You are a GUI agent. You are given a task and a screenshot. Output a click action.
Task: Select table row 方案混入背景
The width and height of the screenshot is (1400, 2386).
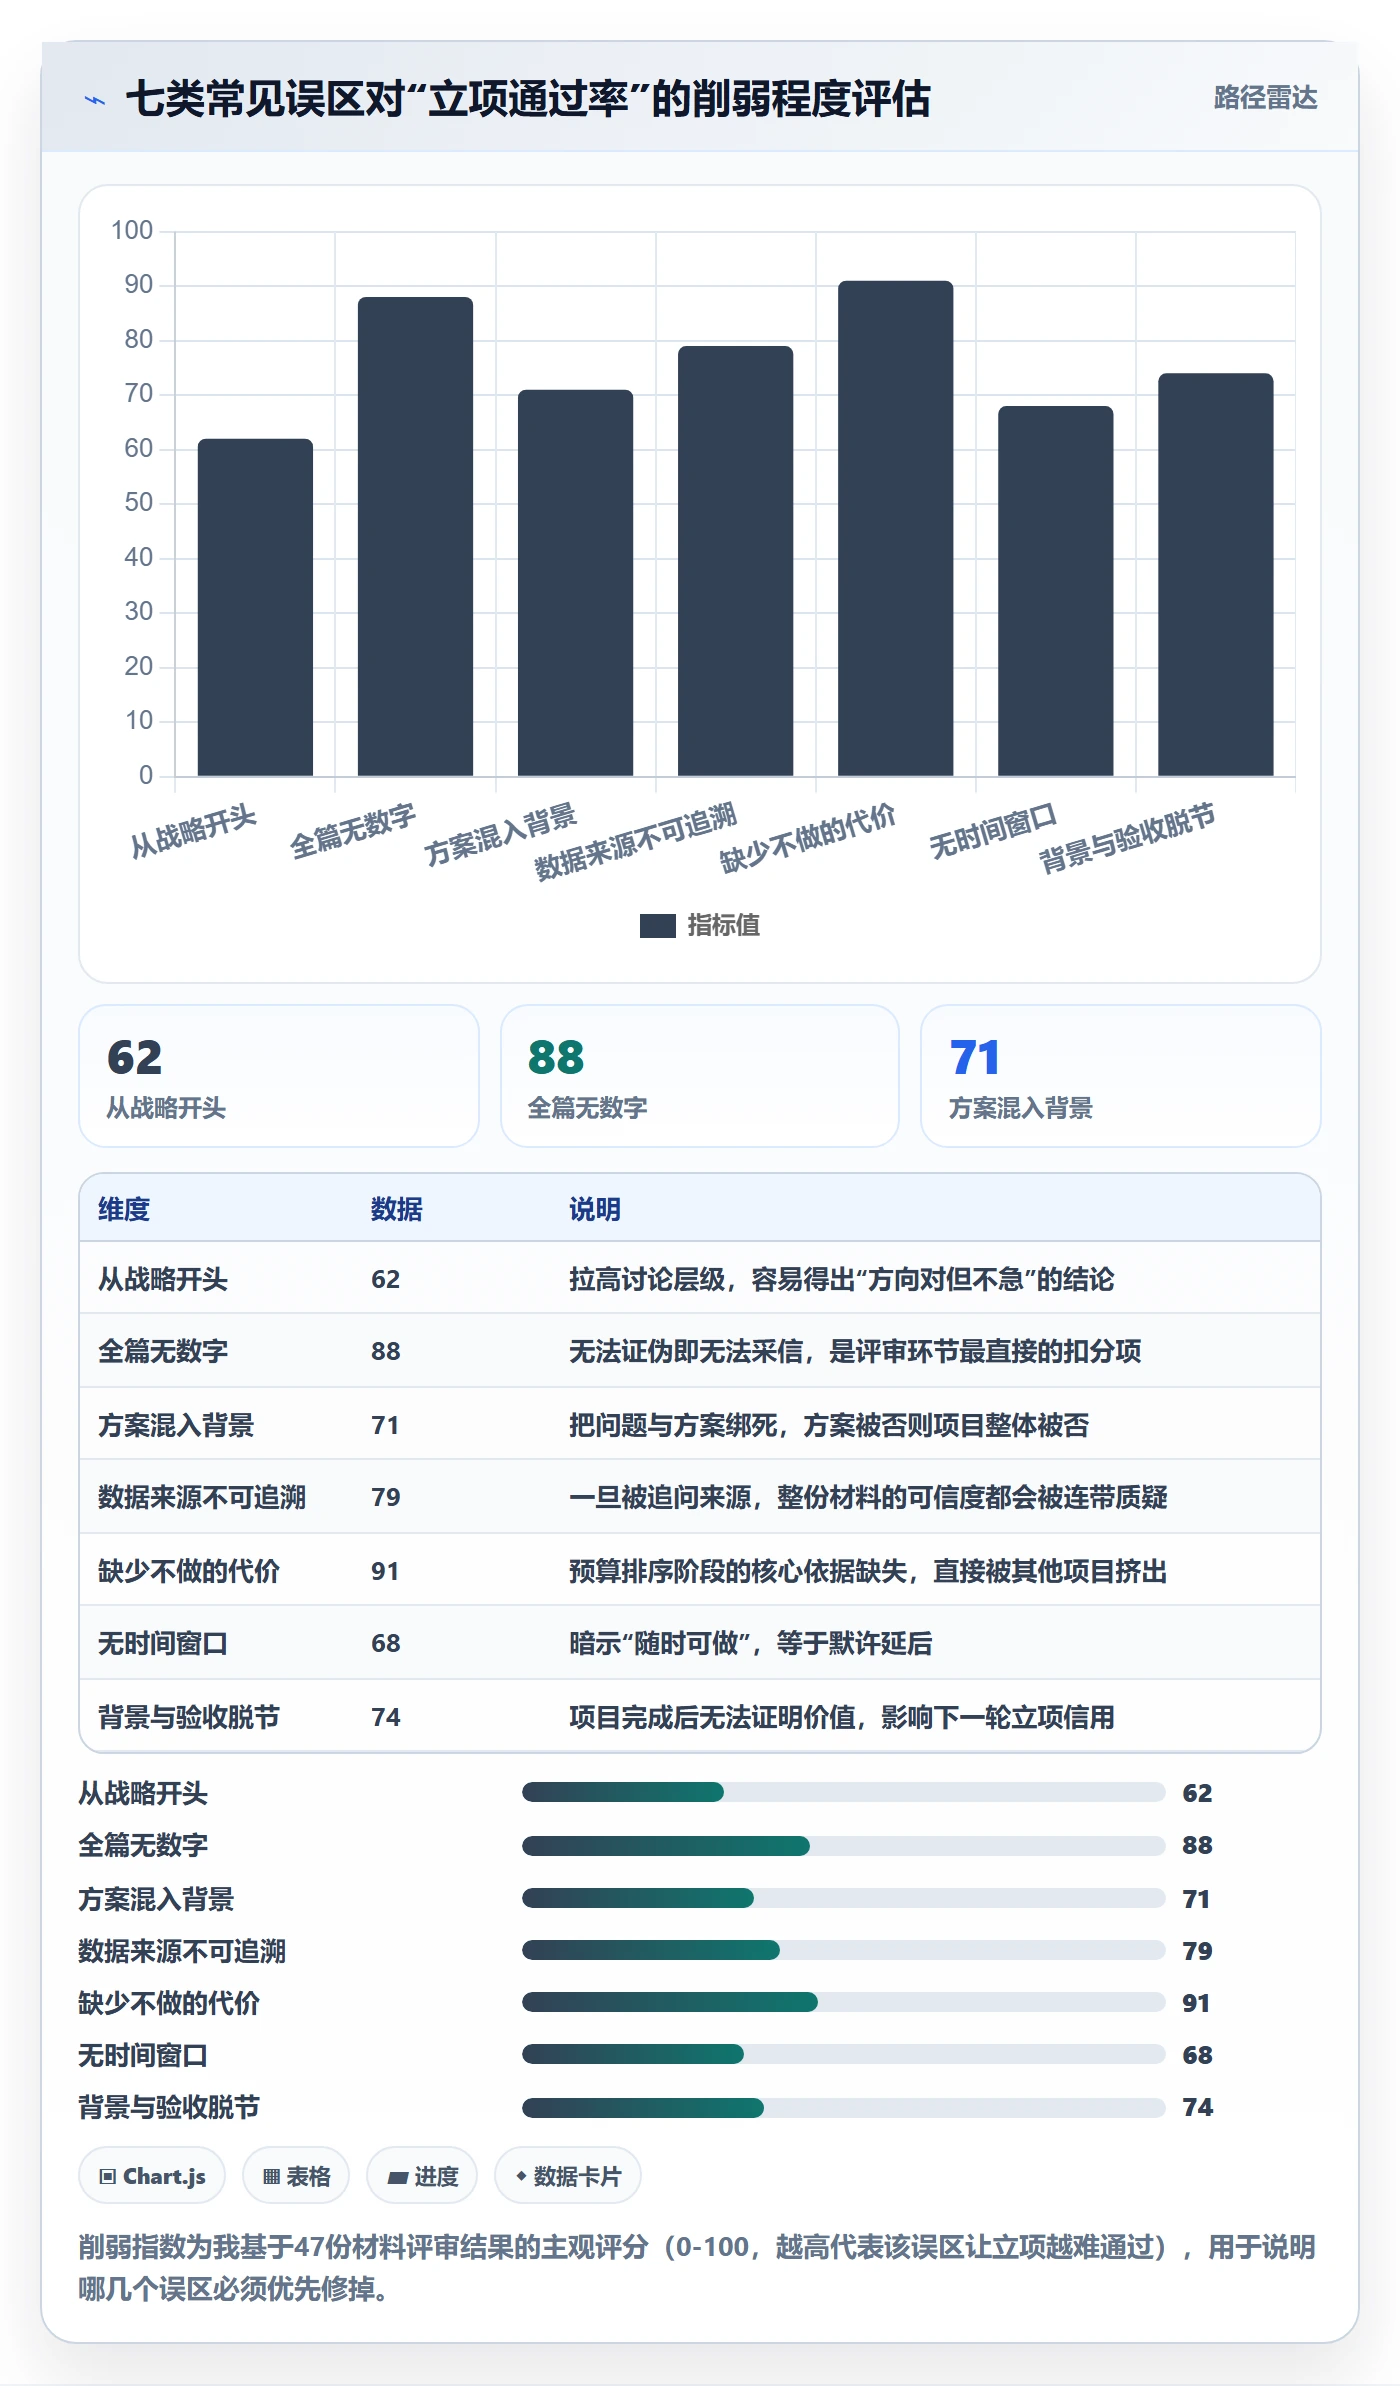700,1424
